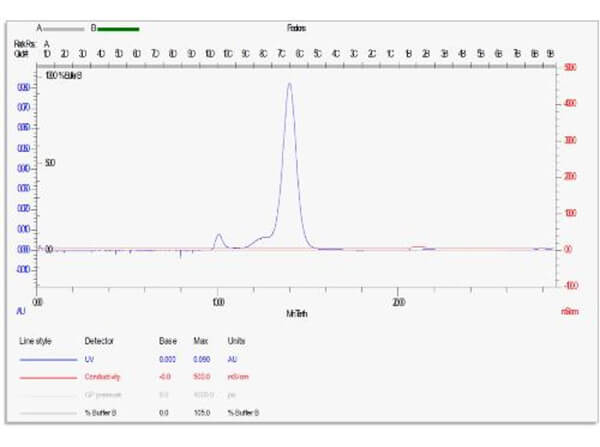
Task: Select the '% Buffer B' detector label in legend
Action: pos(100,413)
